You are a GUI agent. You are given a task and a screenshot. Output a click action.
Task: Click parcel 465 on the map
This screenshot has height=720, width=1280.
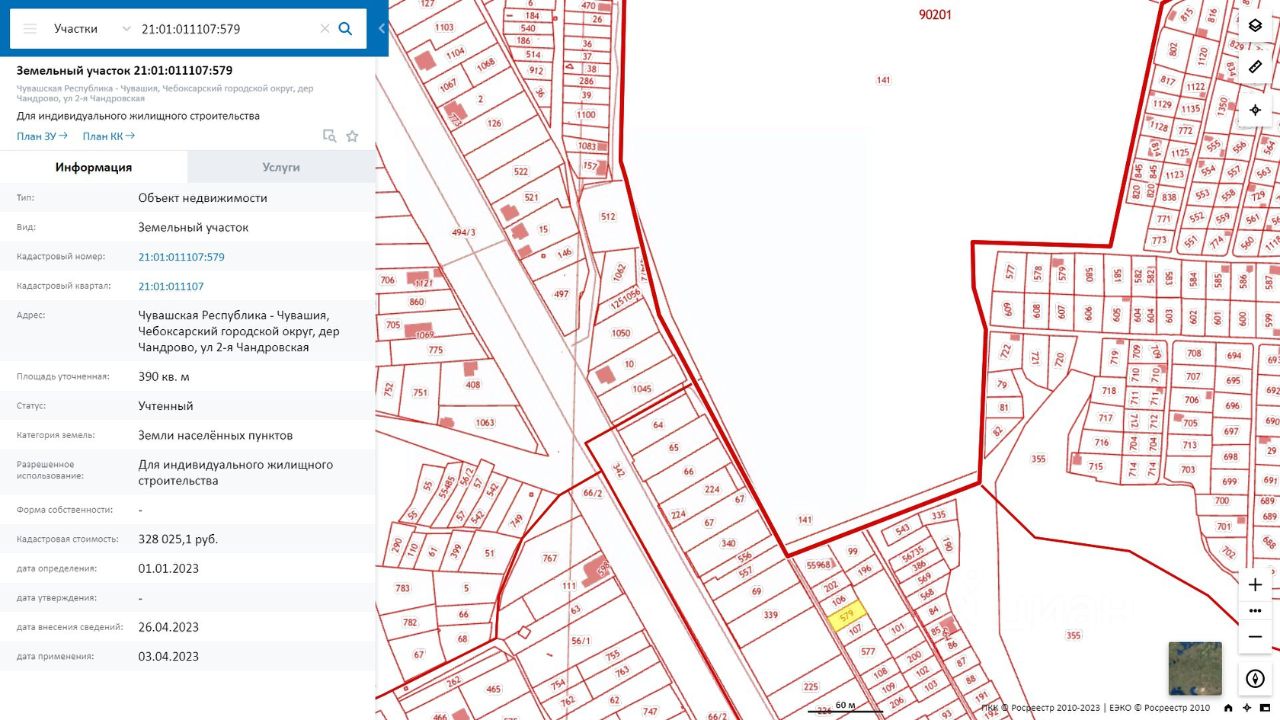point(494,689)
